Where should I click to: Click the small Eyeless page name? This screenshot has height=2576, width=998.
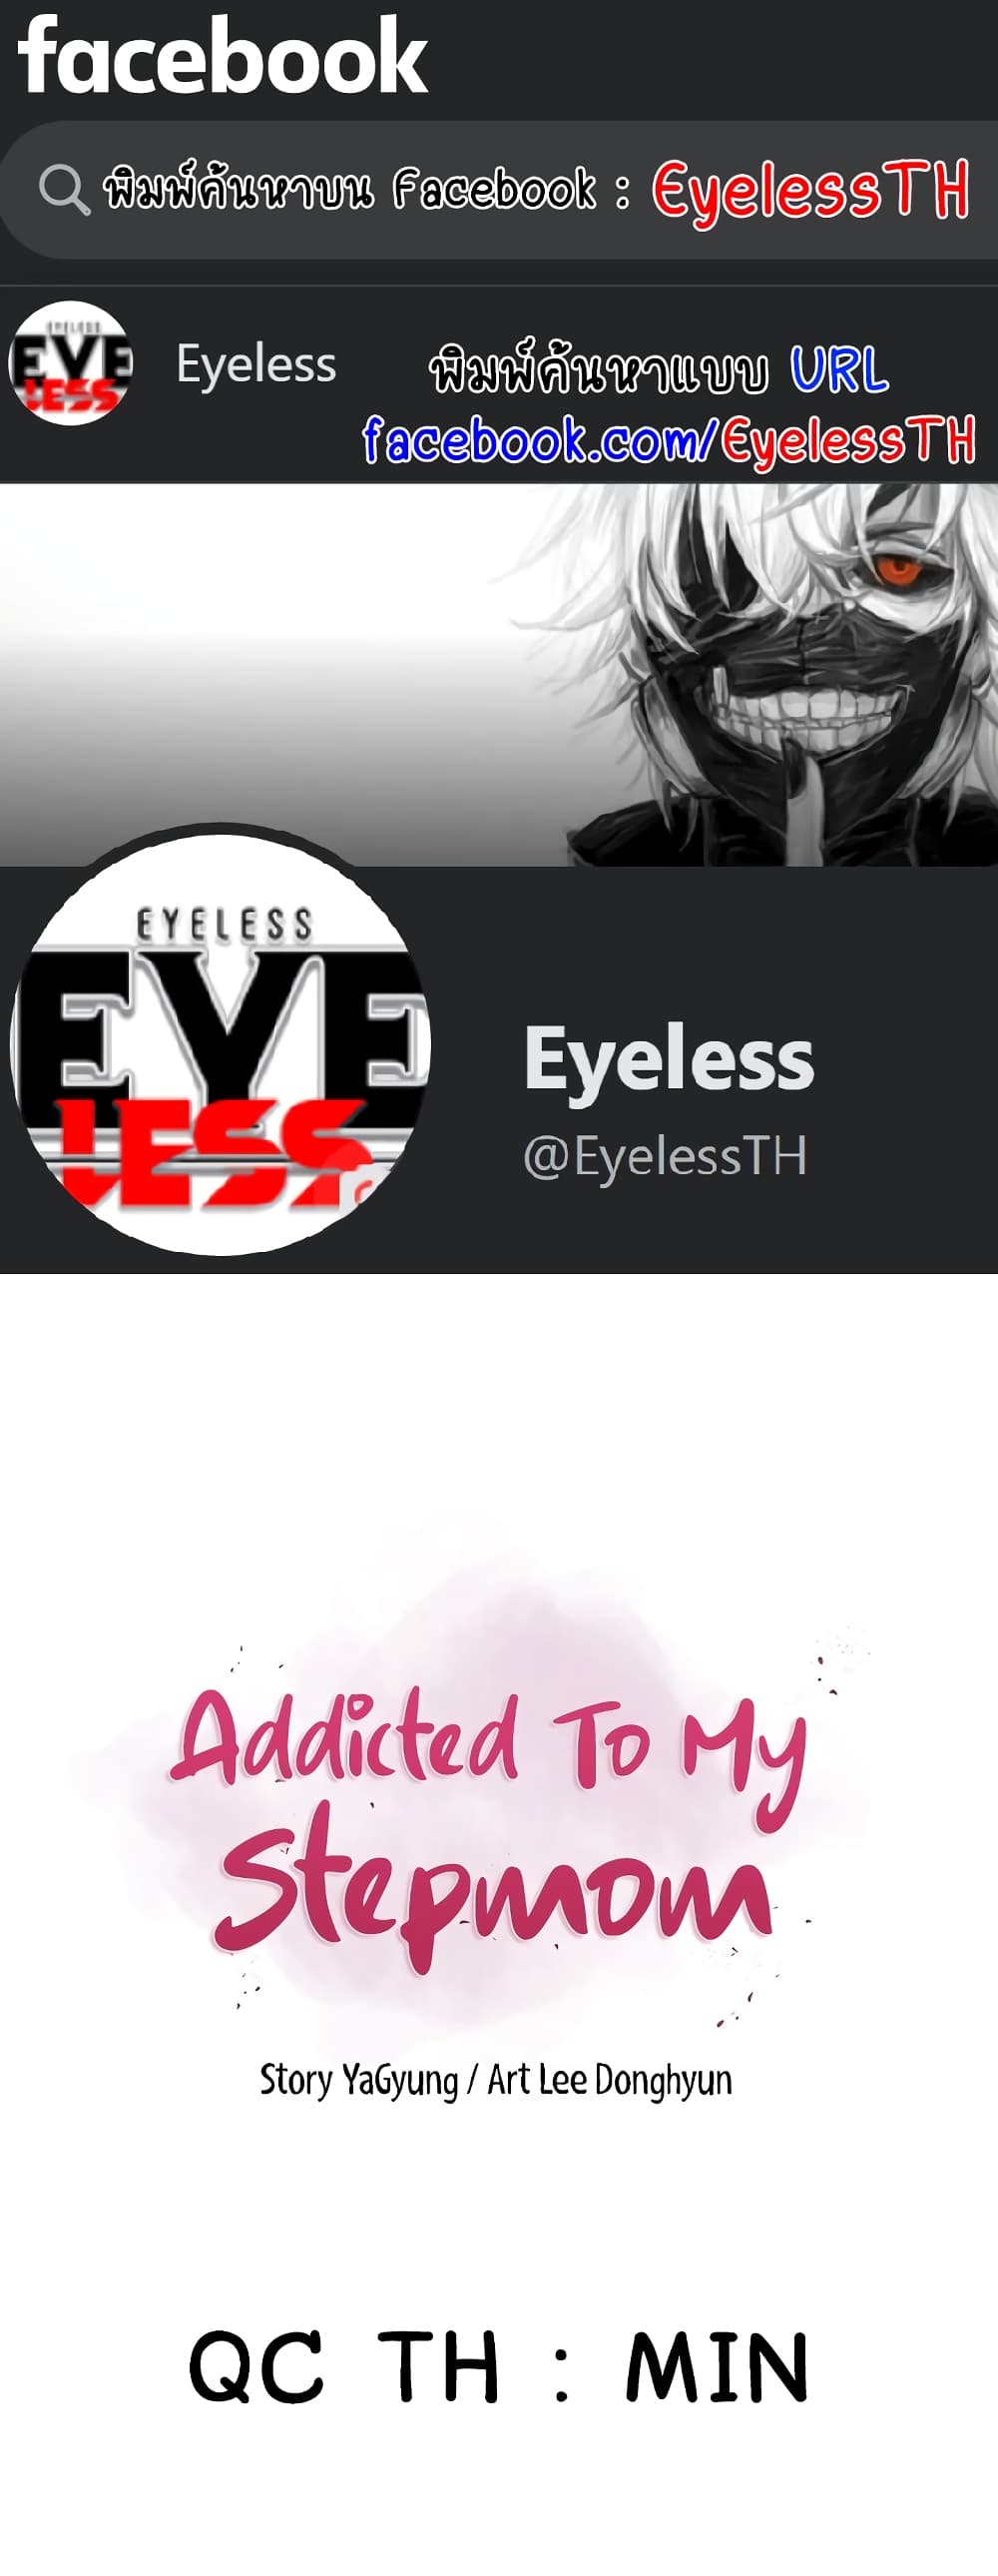256,364
